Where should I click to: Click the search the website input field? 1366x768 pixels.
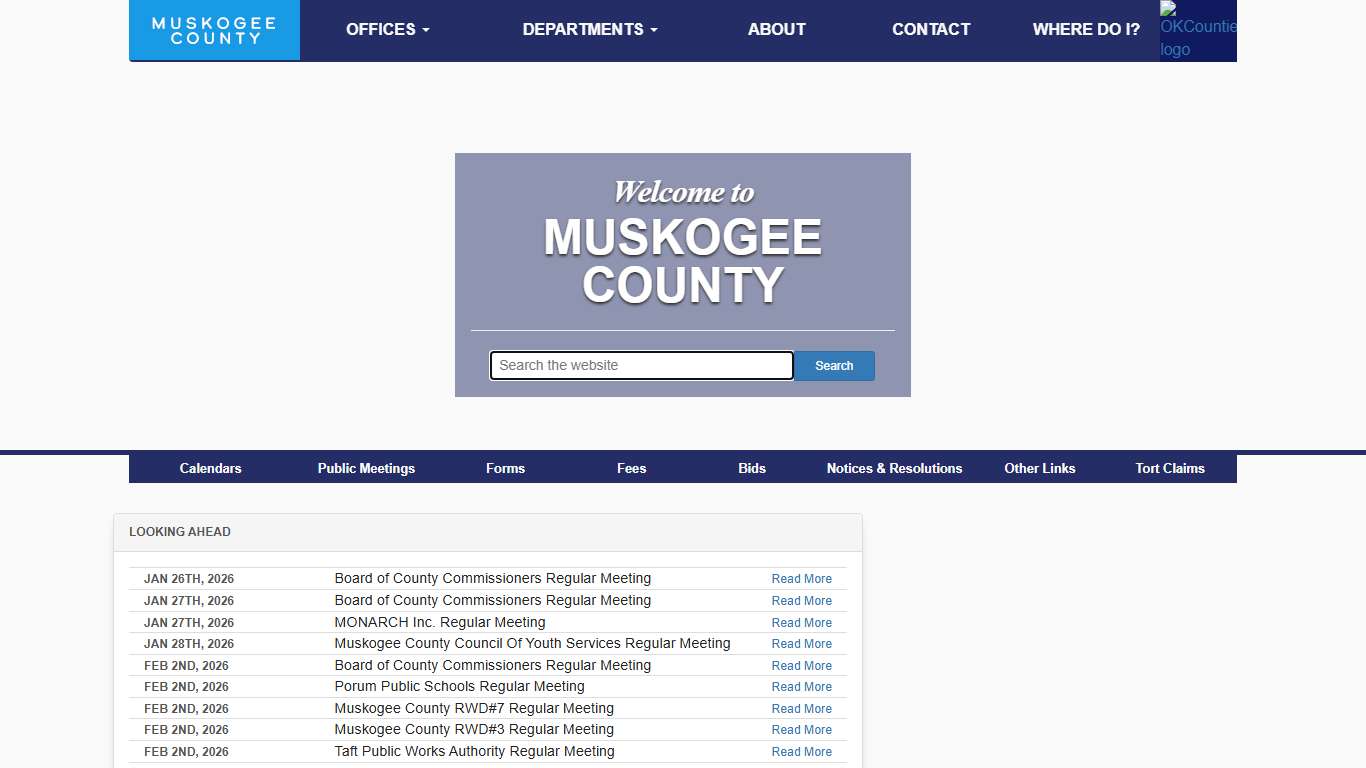click(640, 365)
